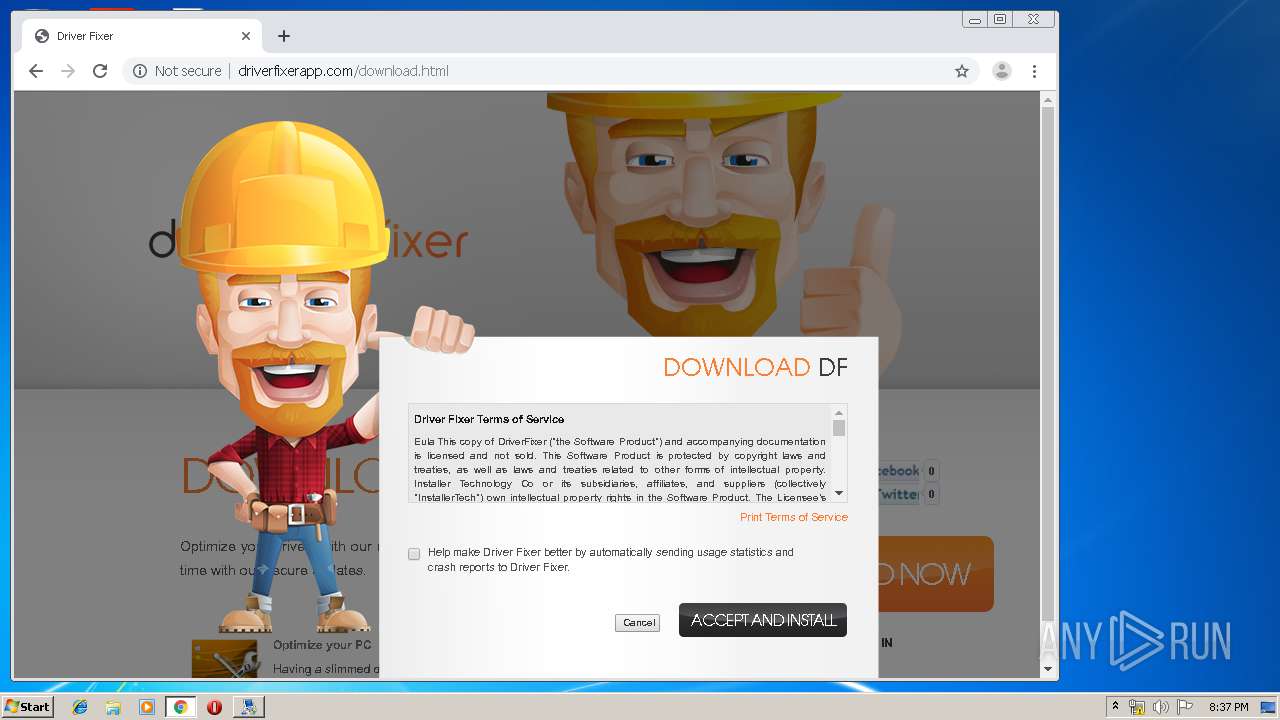Image resolution: width=1280 pixels, height=720 pixels.
Task: Open a new browser tab
Action: click(x=284, y=36)
